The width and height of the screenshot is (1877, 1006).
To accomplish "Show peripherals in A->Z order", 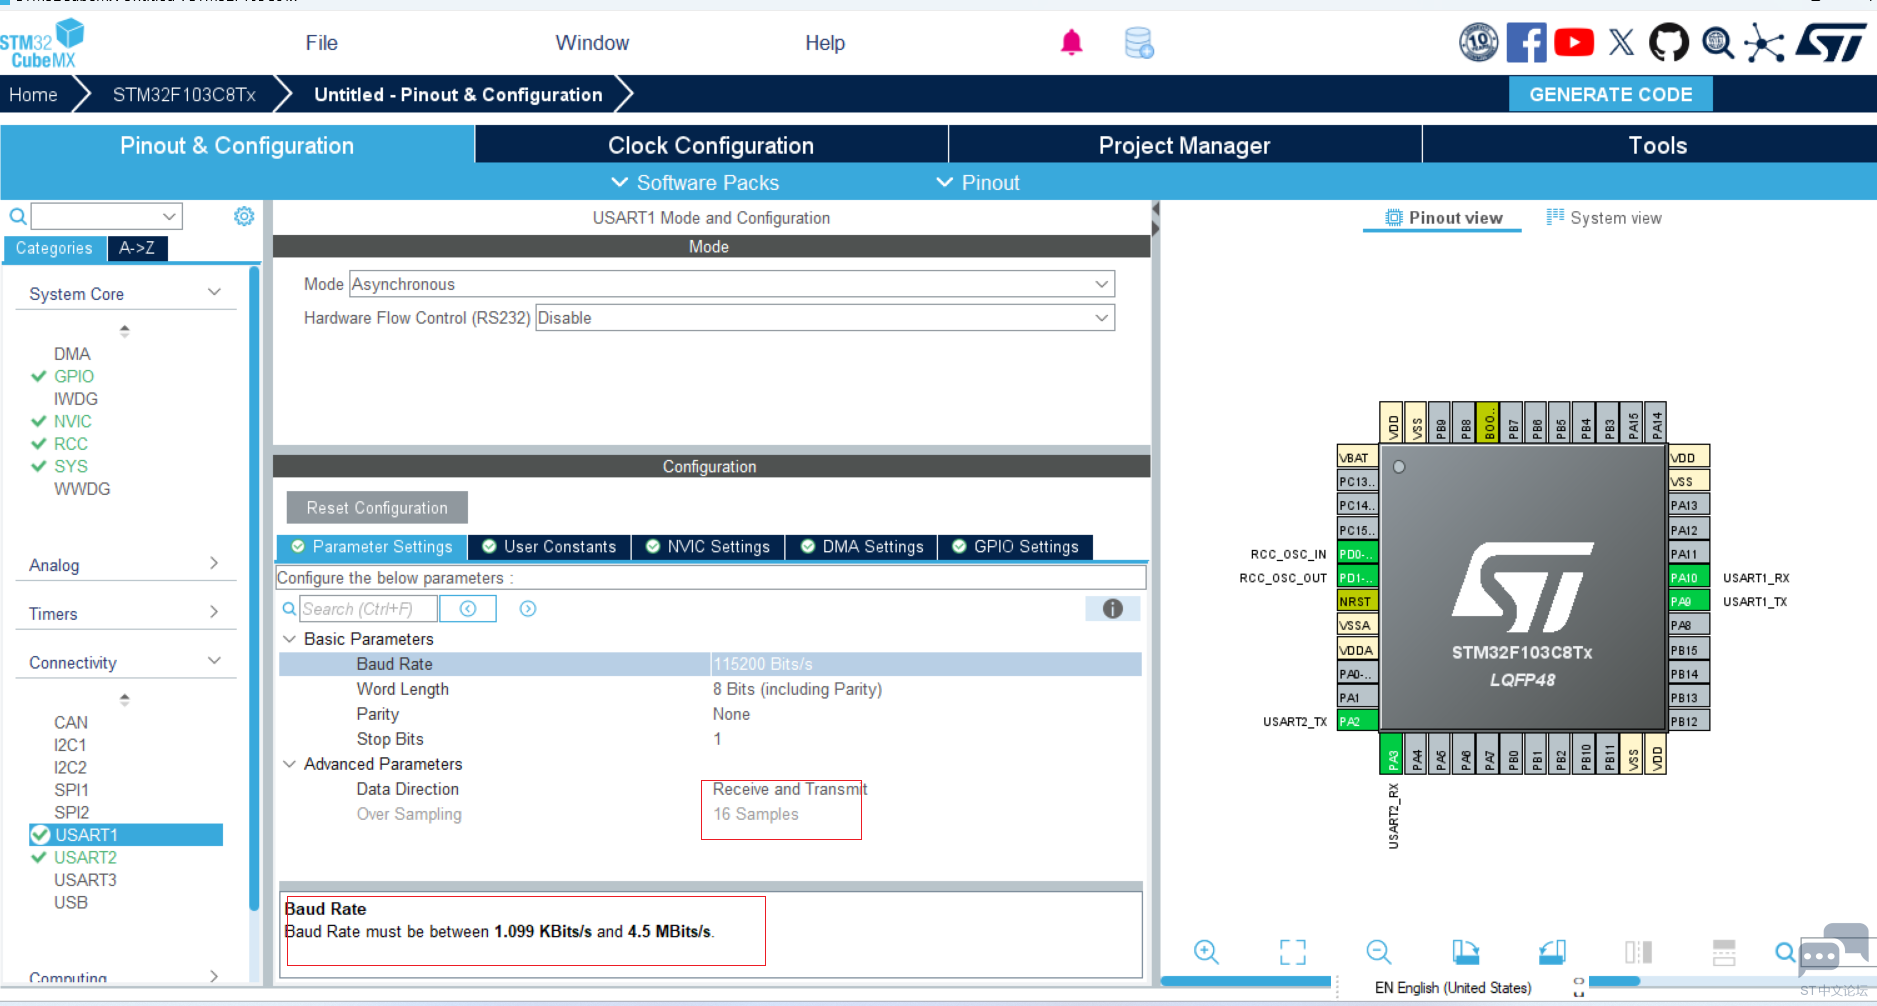I will (x=137, y=248).
